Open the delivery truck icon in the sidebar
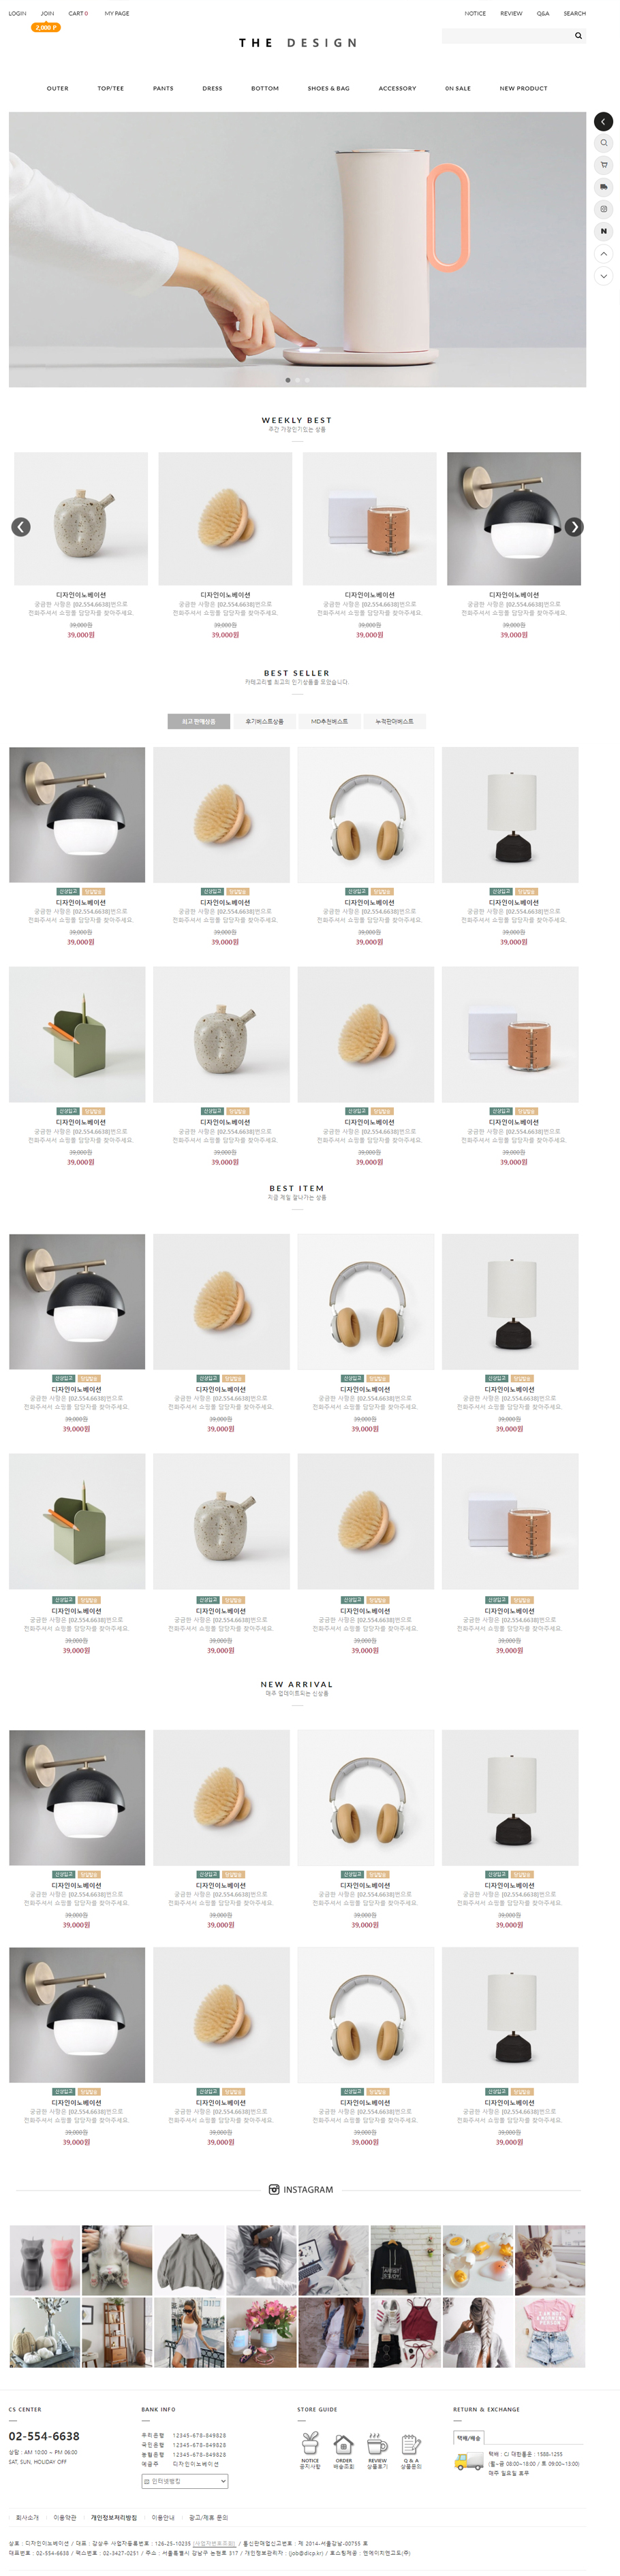The height and width of the screenshot is (2576, 620). (x=603, y=187)
